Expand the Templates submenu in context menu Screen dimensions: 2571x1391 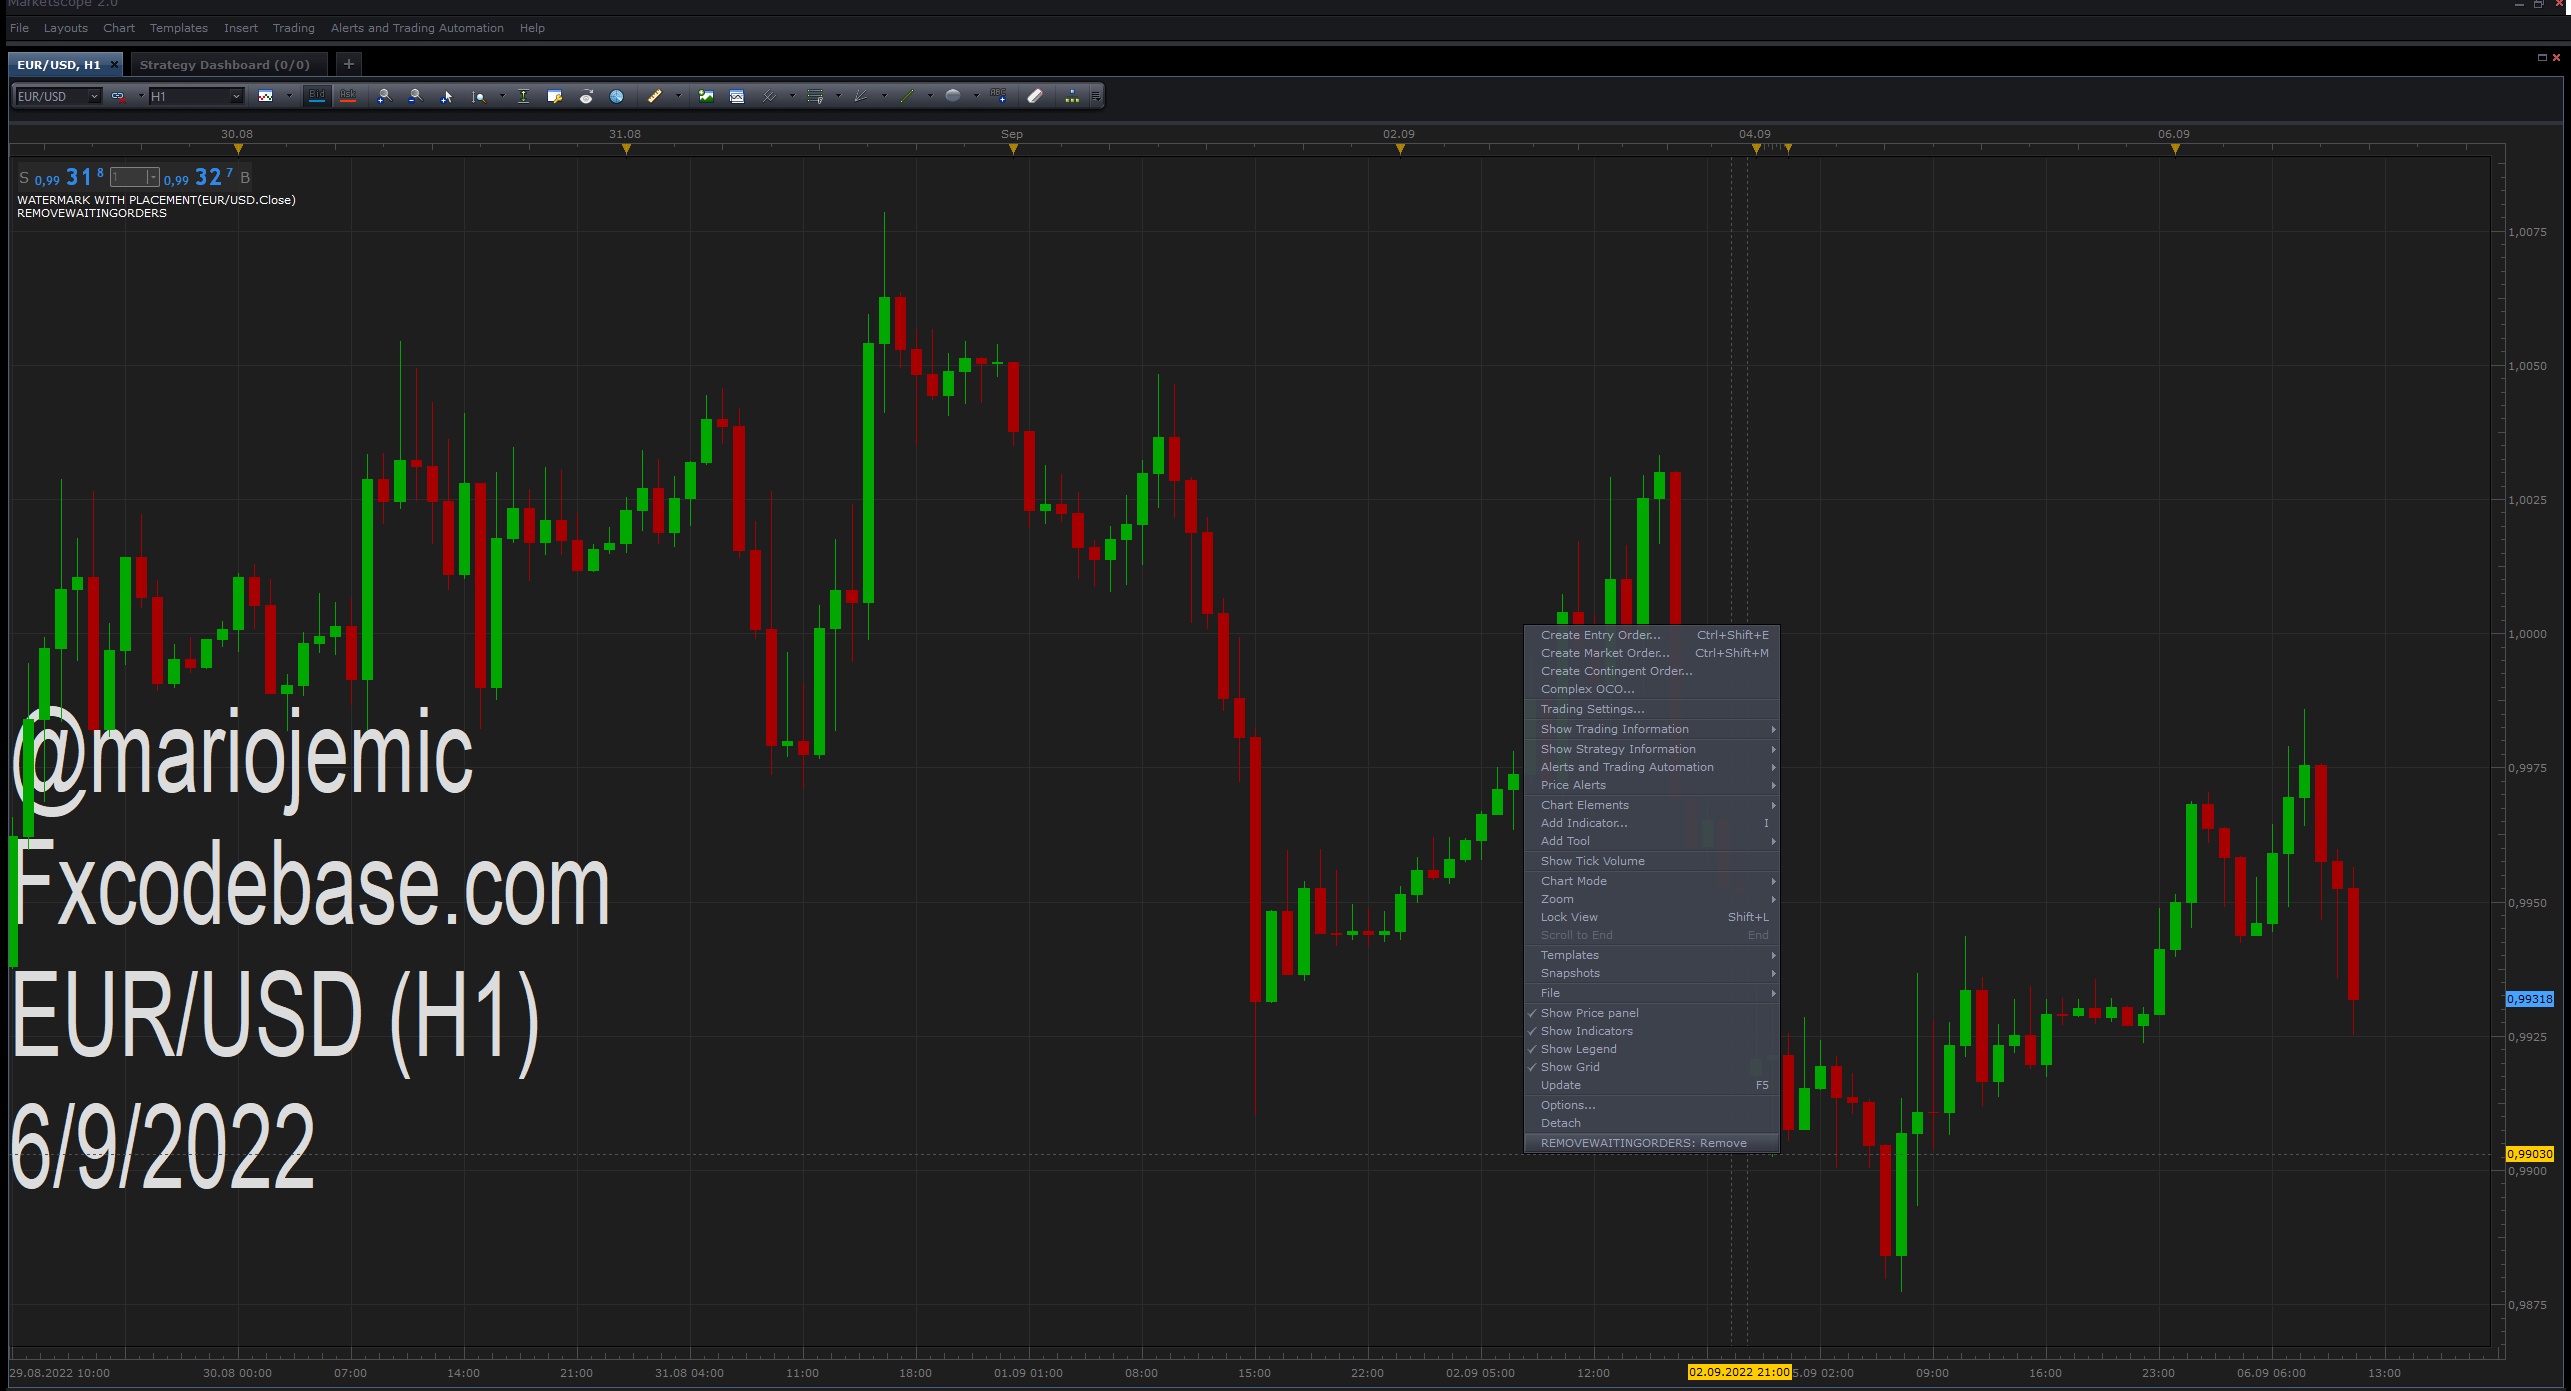click(1652, 955)
